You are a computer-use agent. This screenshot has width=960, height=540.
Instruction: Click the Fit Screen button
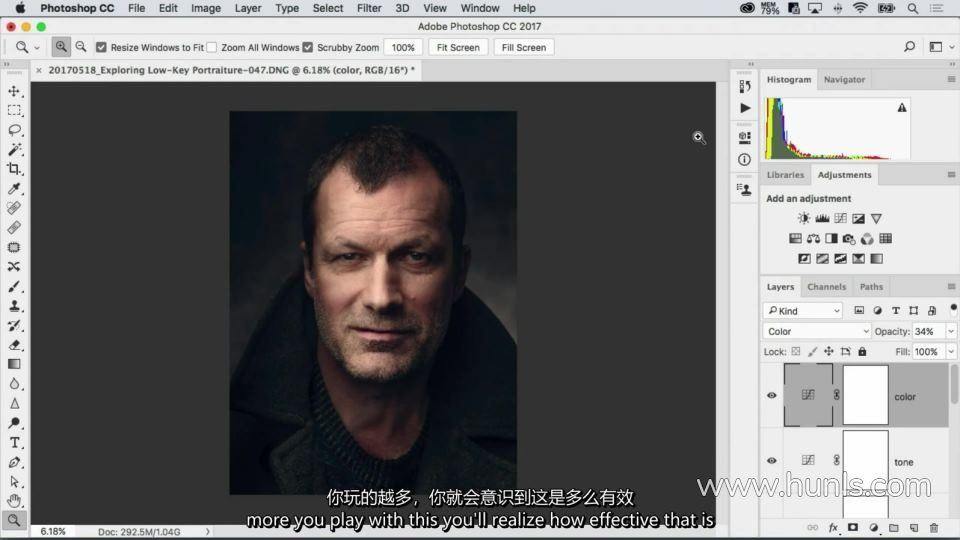click(458, 47)
